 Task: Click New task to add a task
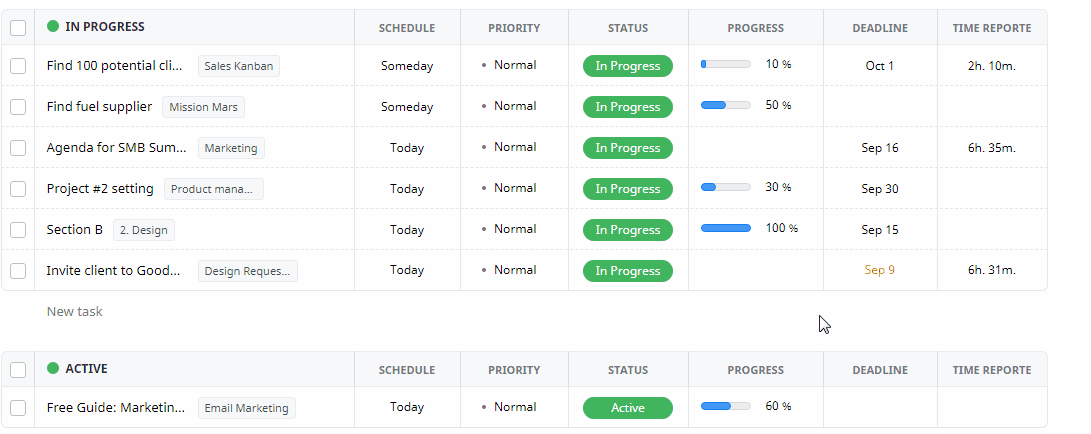pos(74,312)
